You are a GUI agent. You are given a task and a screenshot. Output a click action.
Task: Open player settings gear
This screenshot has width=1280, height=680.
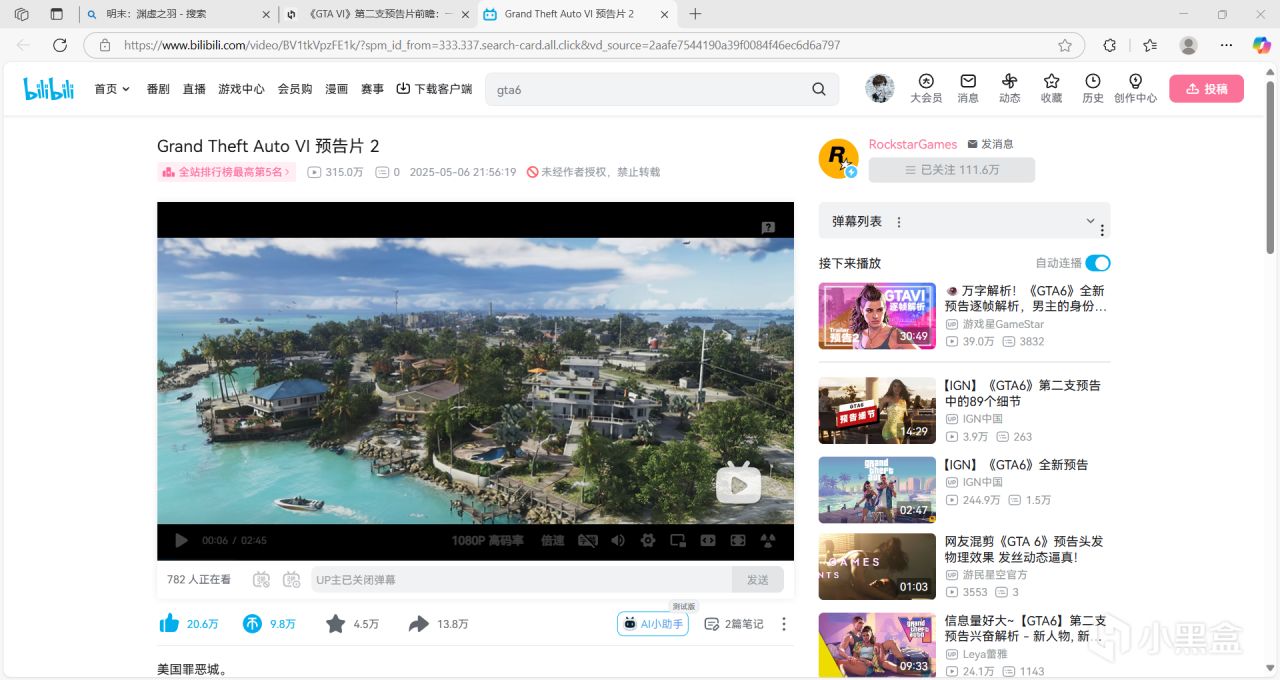click(648, 540)
